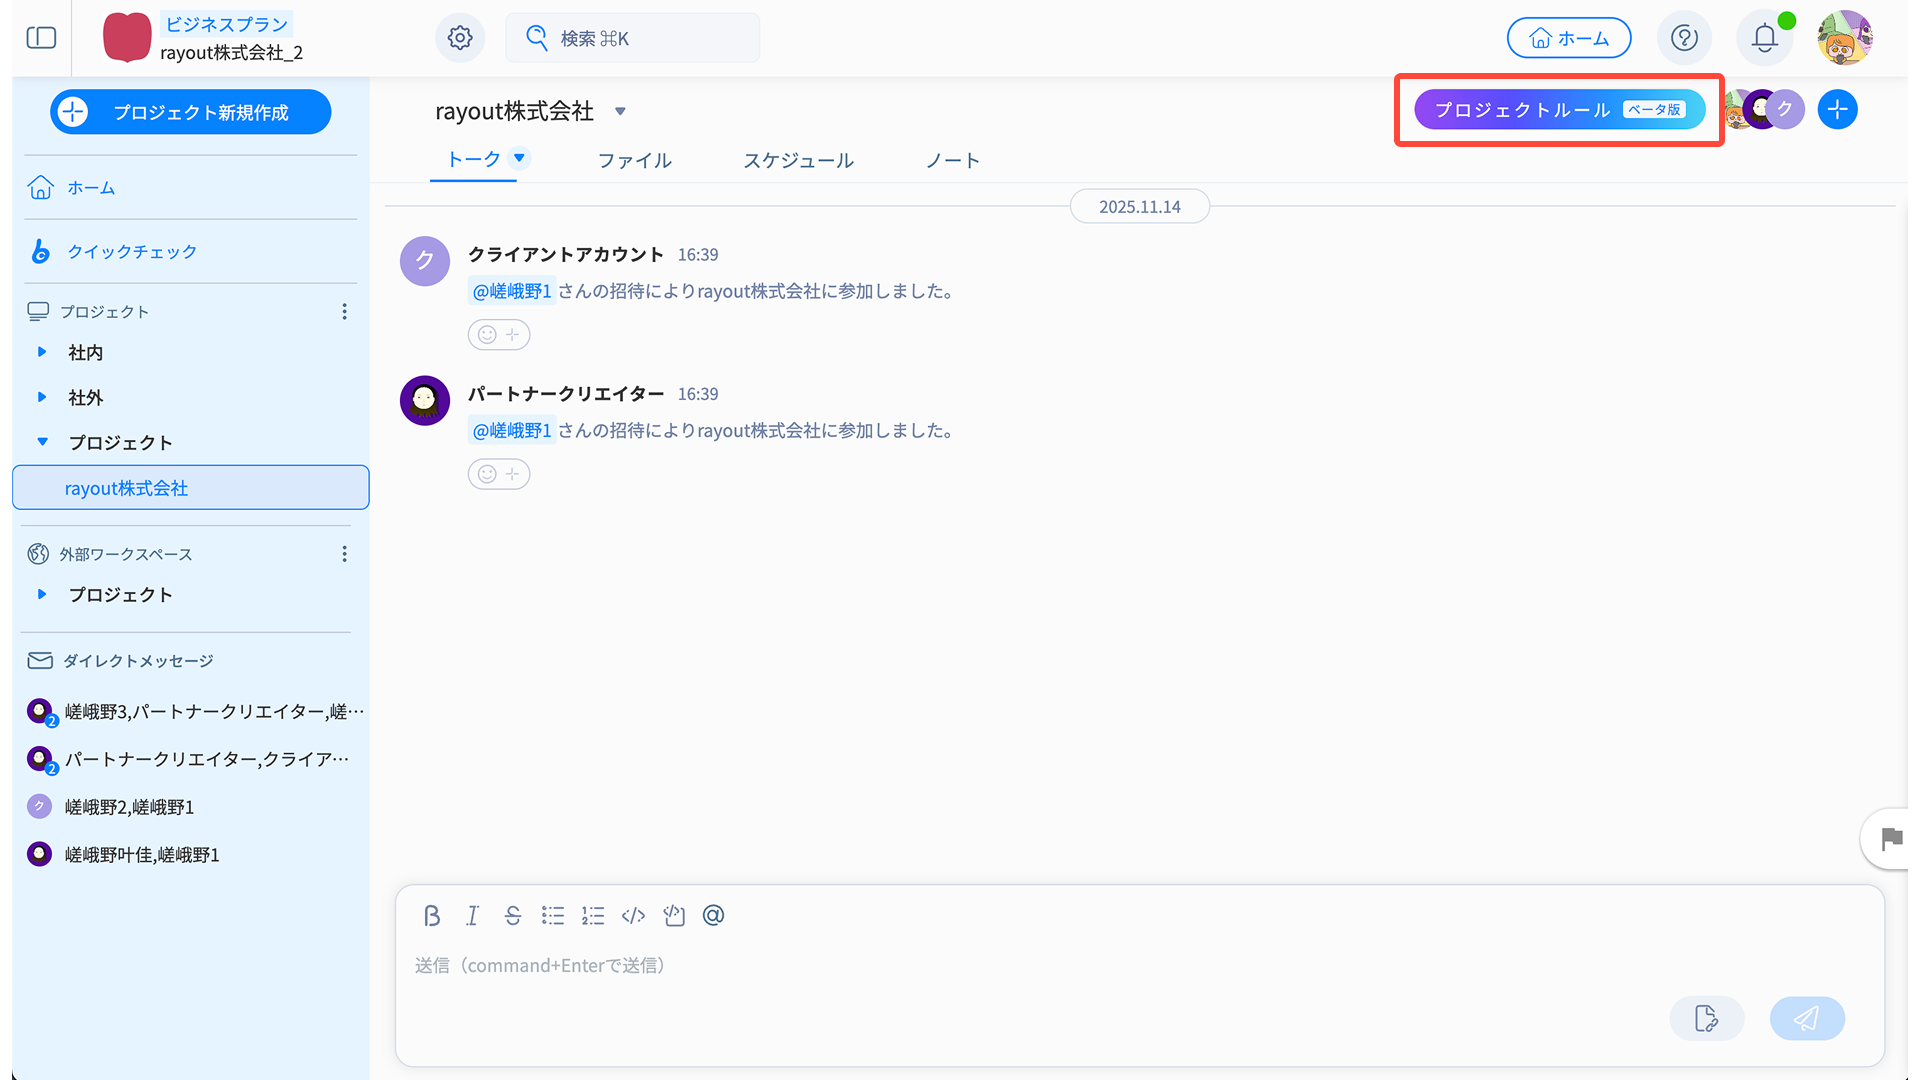Toggle bold formatting in message editor
The image size is (1920, 1080).
click(432, 916)
